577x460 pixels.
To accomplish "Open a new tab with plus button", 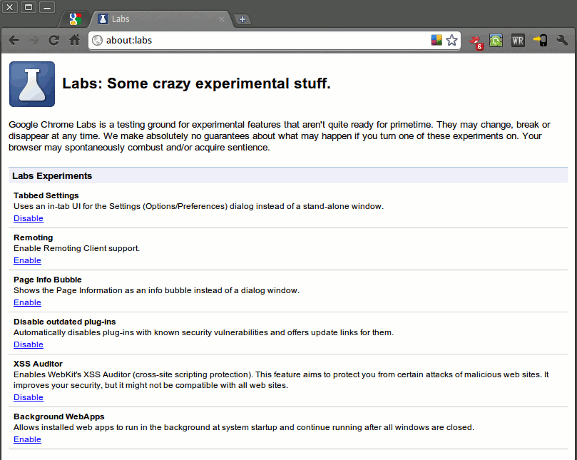I will tap(242, 19).
